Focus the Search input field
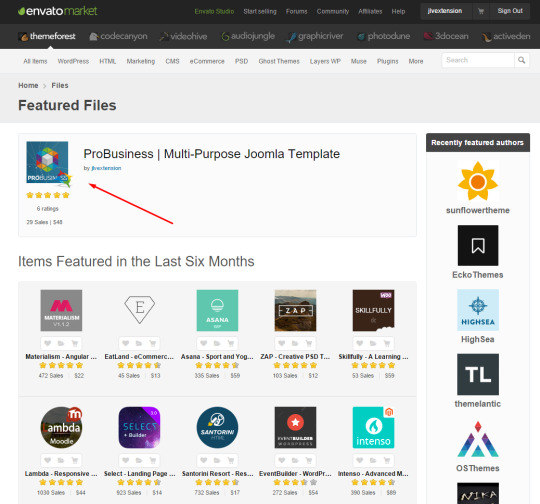The width and height of the screenshot is (540, 504). coord(478,60)
